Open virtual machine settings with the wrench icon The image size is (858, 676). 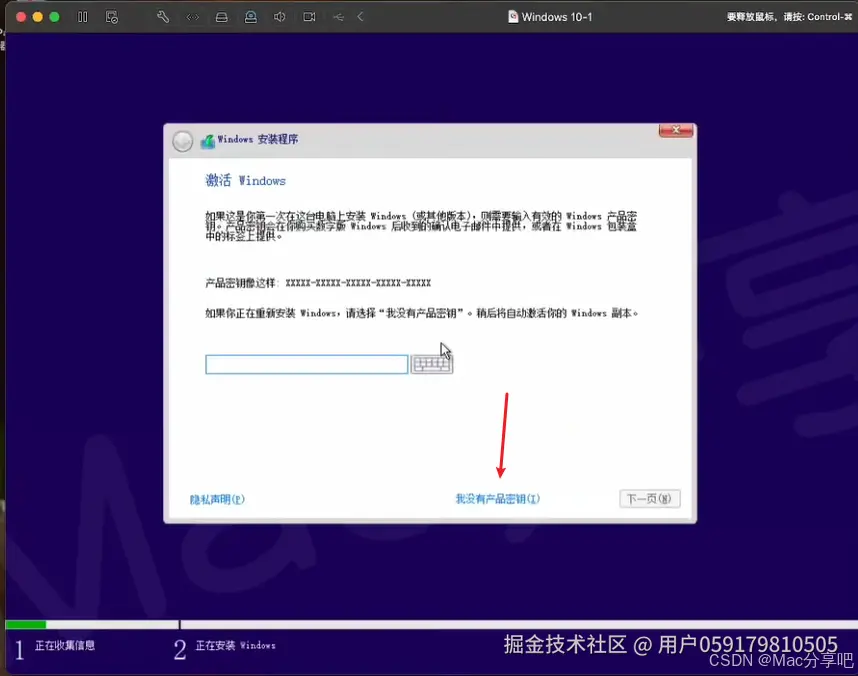pyautogui.click(x=163, y=17)
